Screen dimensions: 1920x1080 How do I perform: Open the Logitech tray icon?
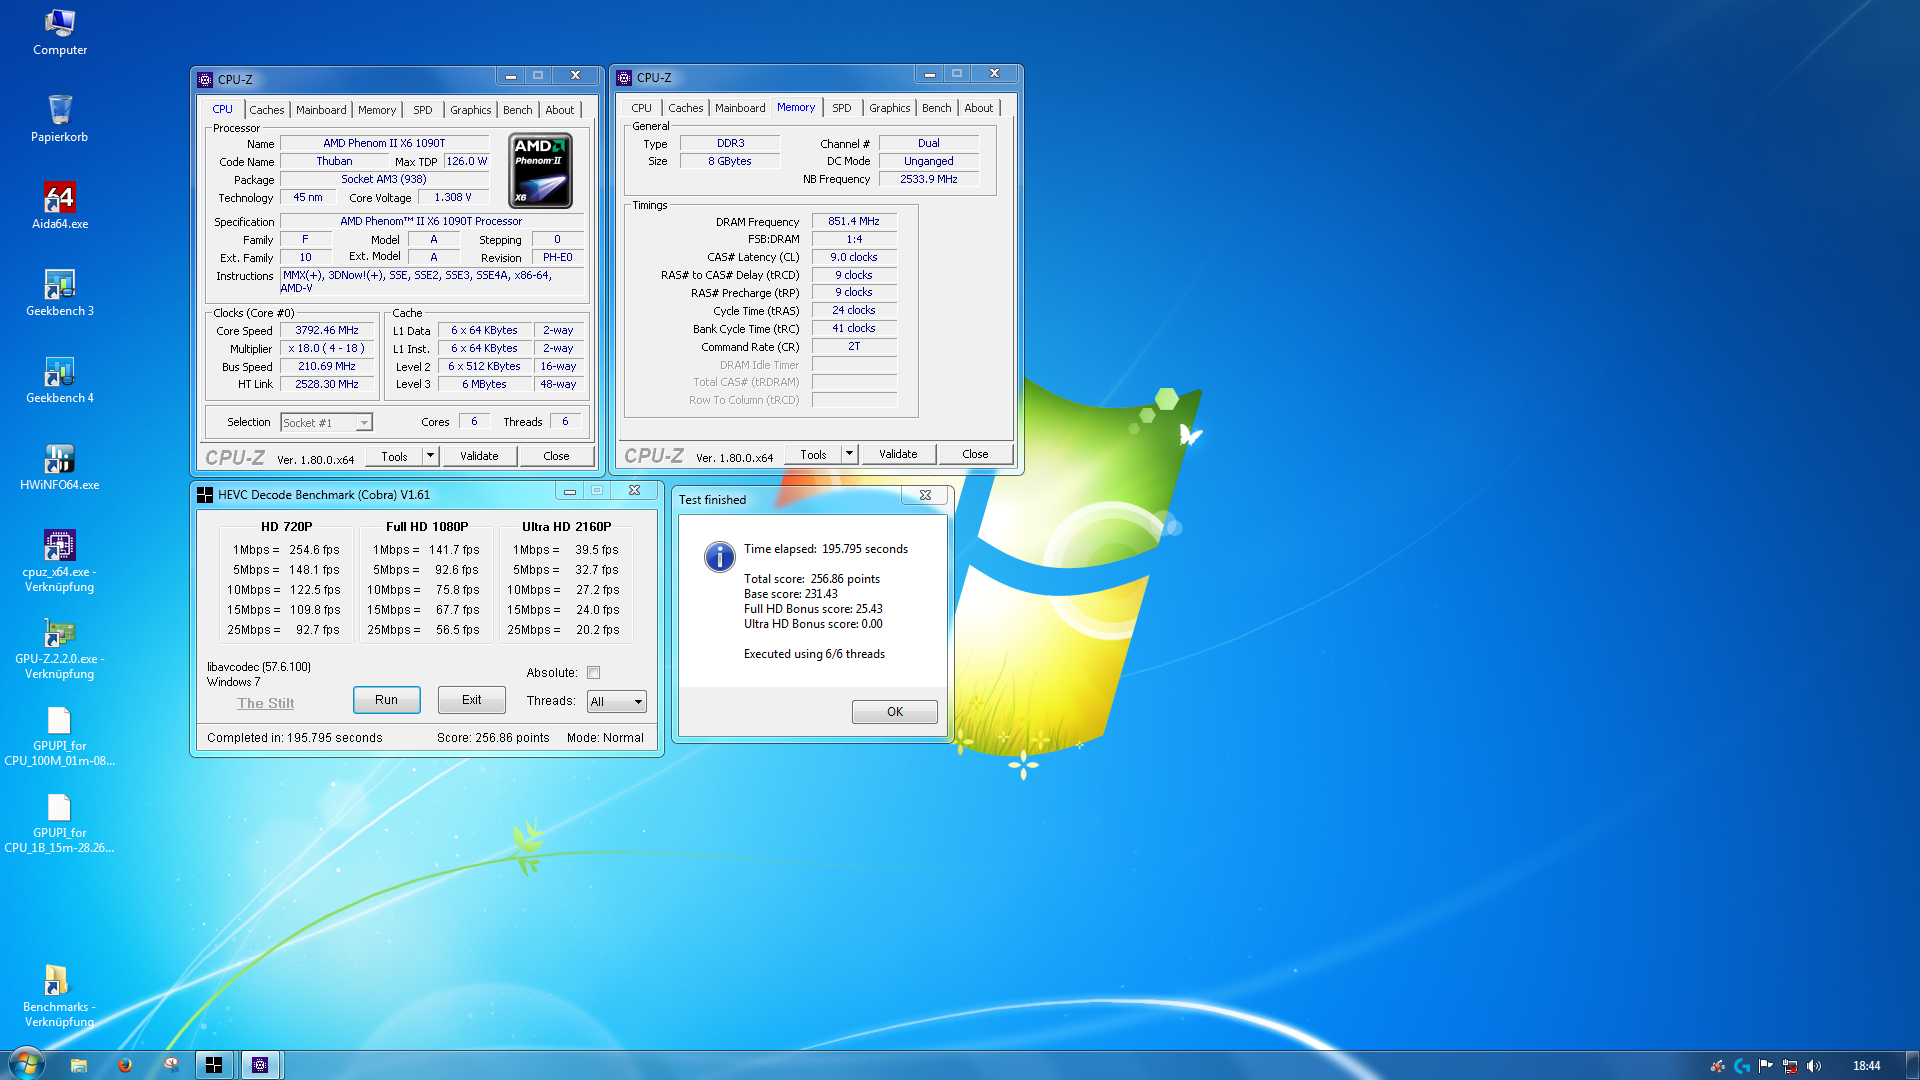coord(1742,1066)
